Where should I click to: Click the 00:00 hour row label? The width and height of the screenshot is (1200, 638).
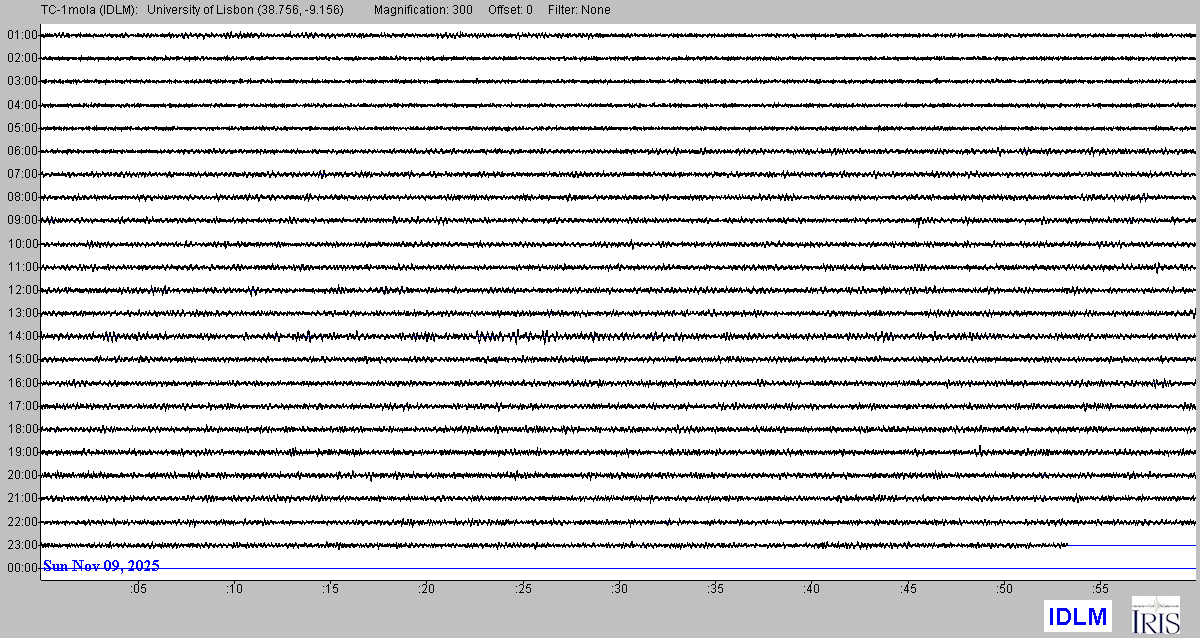[22, 568]
